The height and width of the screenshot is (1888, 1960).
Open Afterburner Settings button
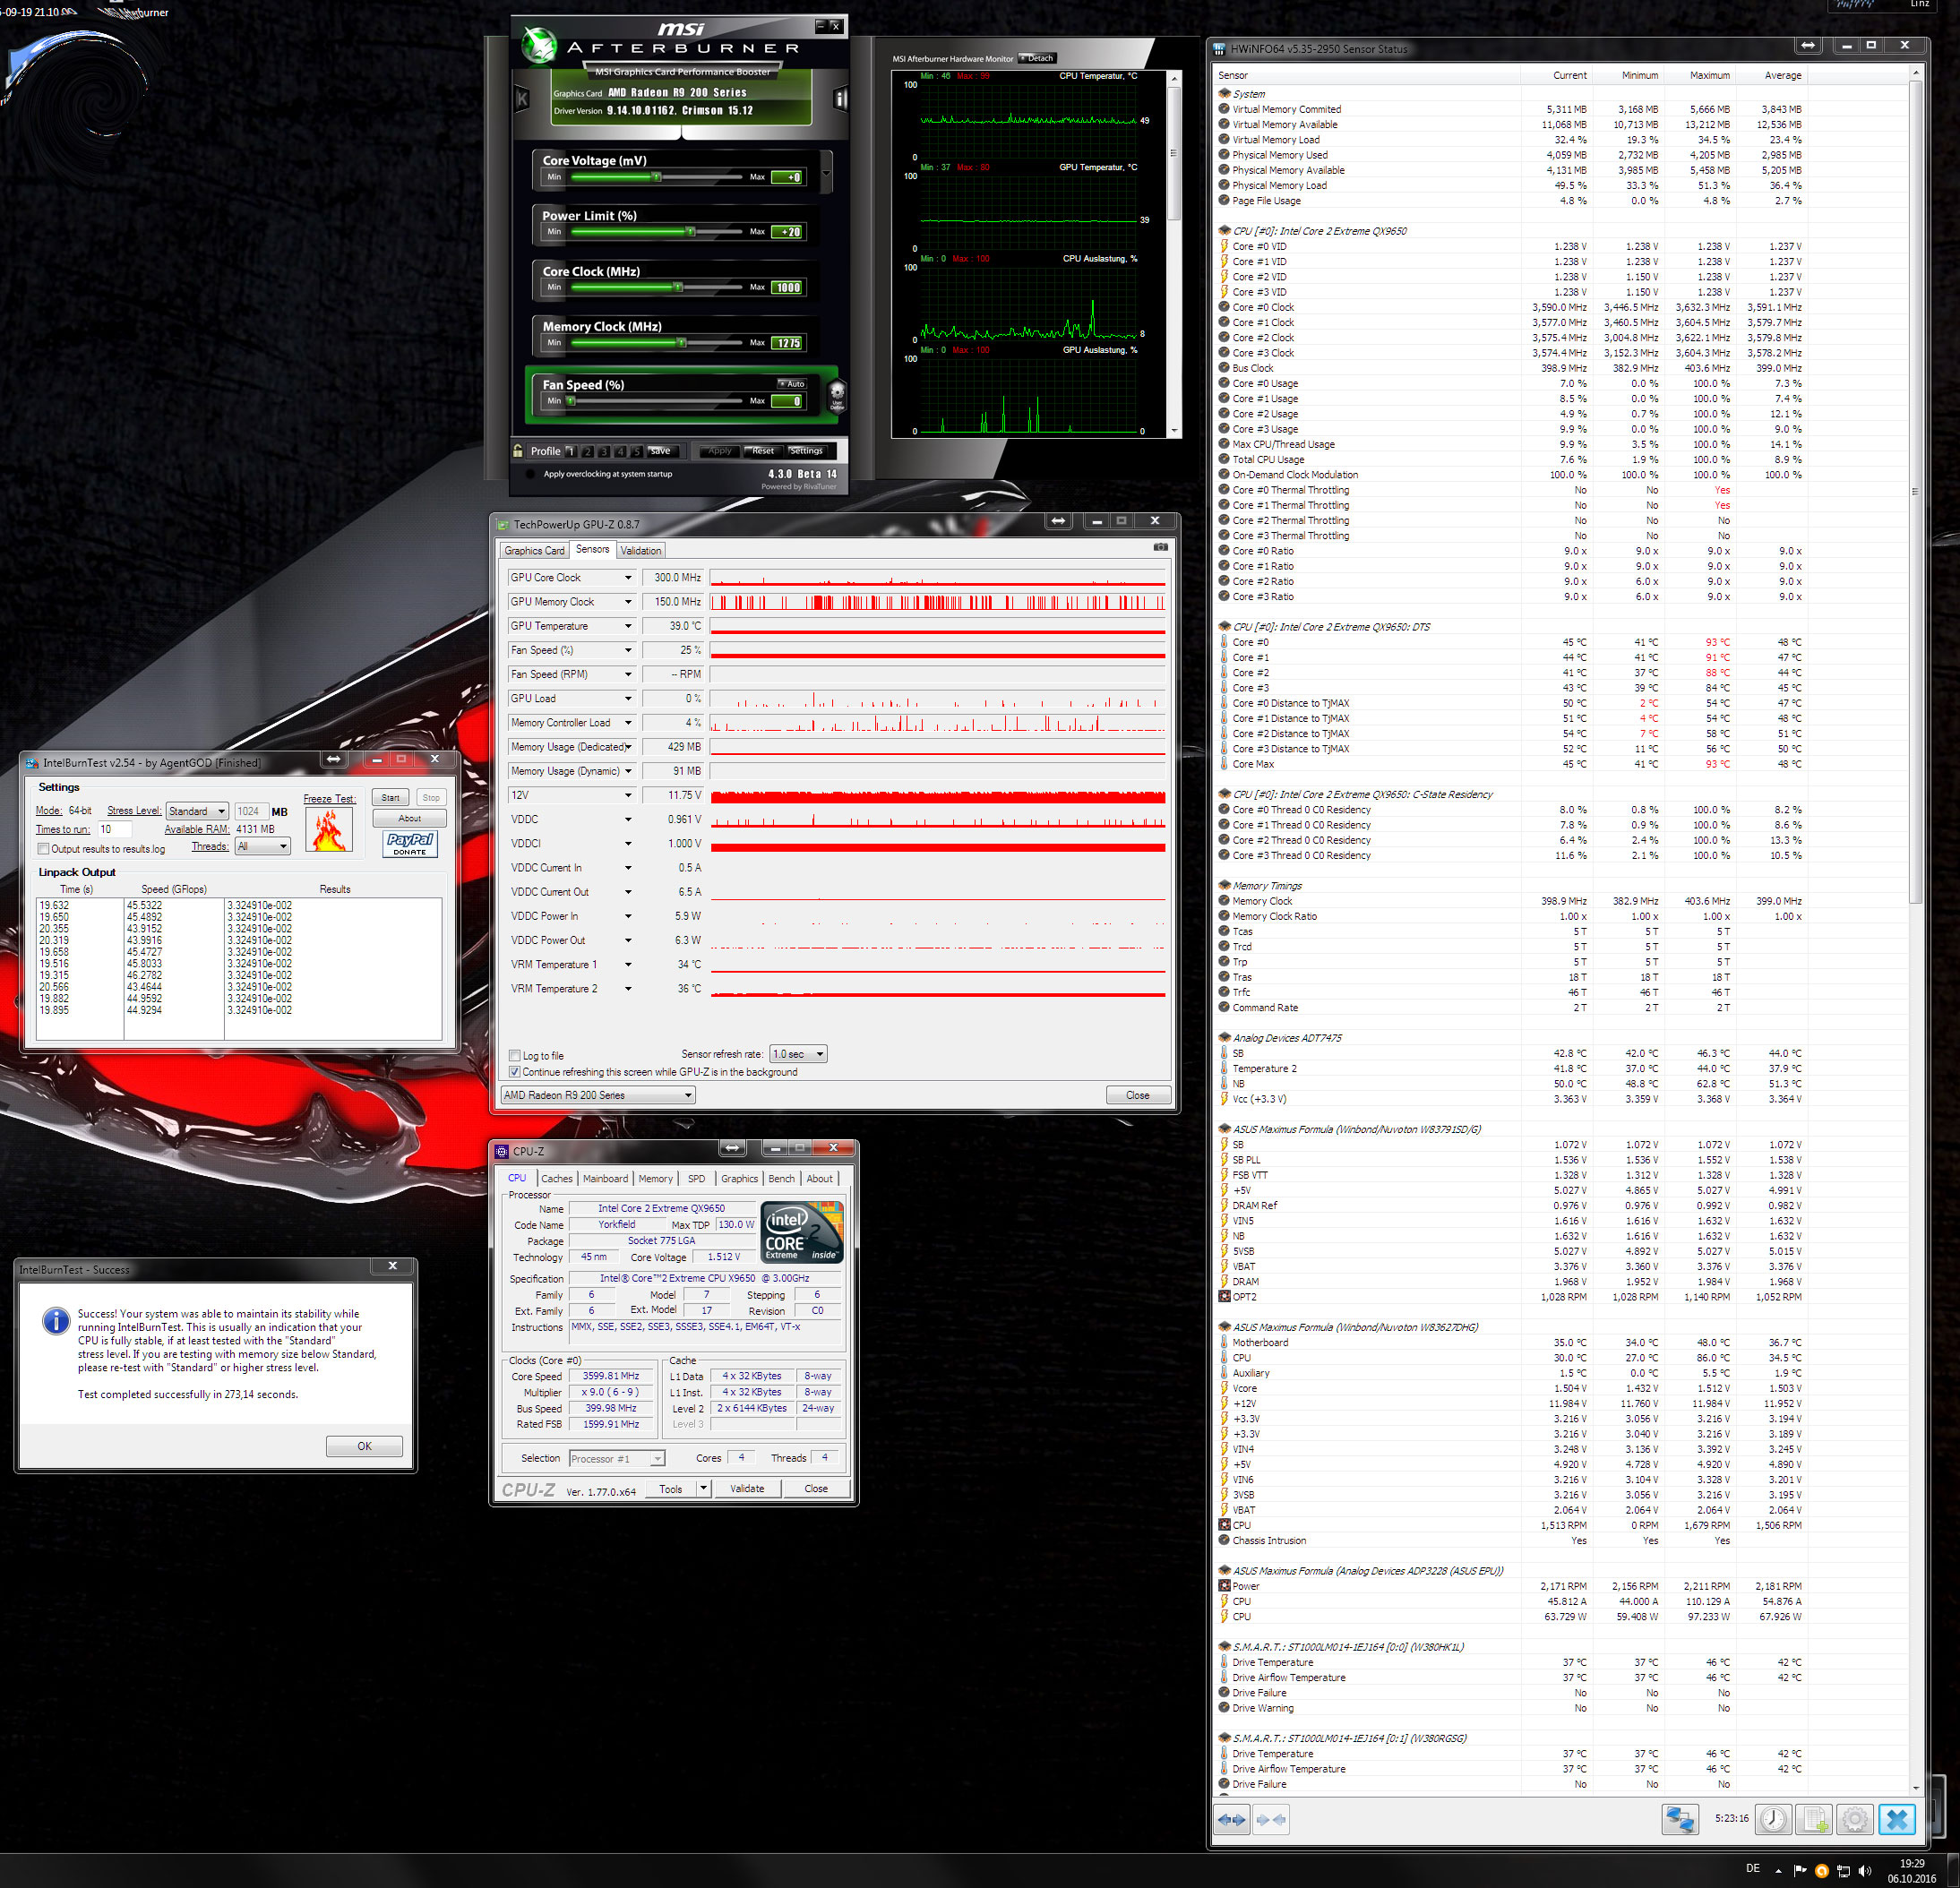[x=806, y=451]
